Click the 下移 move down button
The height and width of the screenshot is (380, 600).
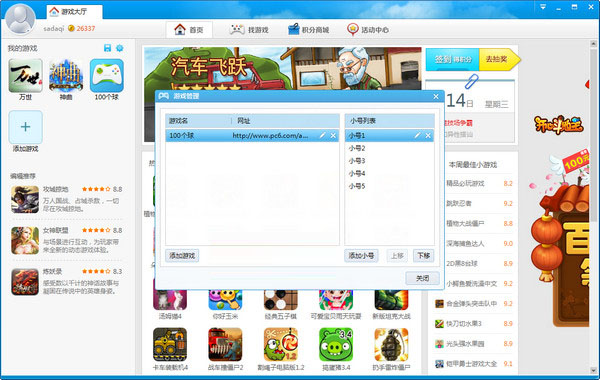click(424, 256)
